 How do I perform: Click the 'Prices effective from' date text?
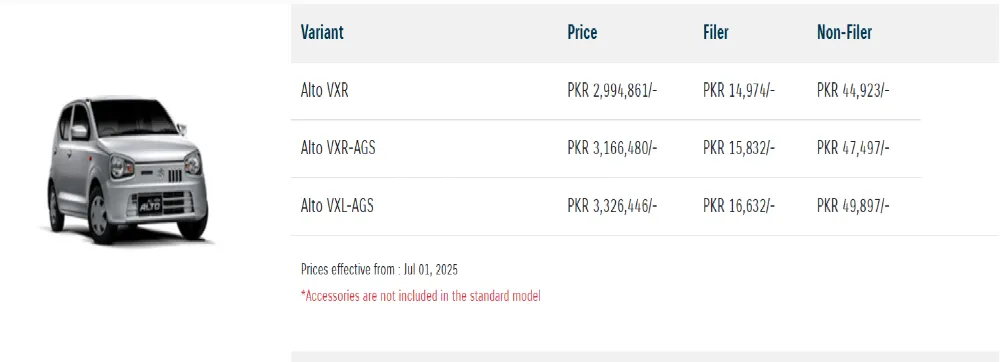(379, 270)
